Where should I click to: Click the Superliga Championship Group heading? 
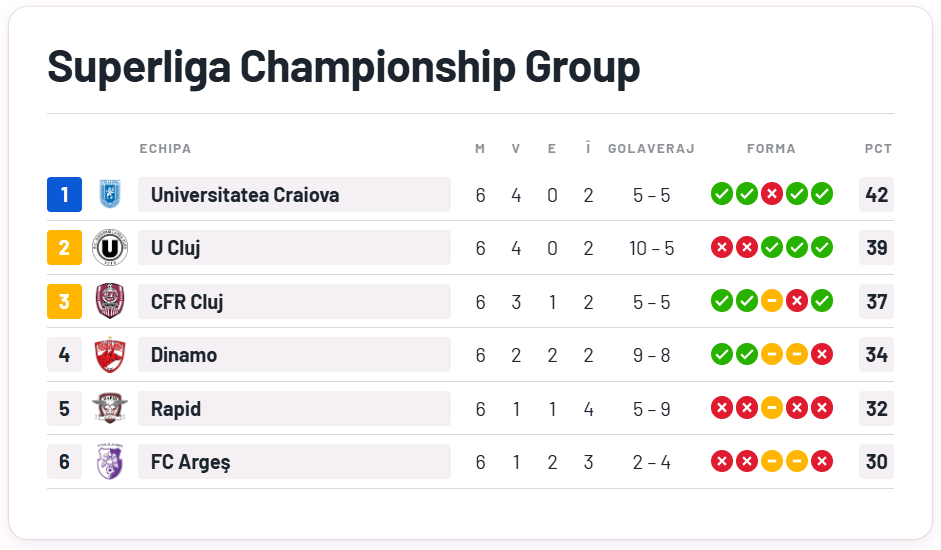click(x=343, y=67)
